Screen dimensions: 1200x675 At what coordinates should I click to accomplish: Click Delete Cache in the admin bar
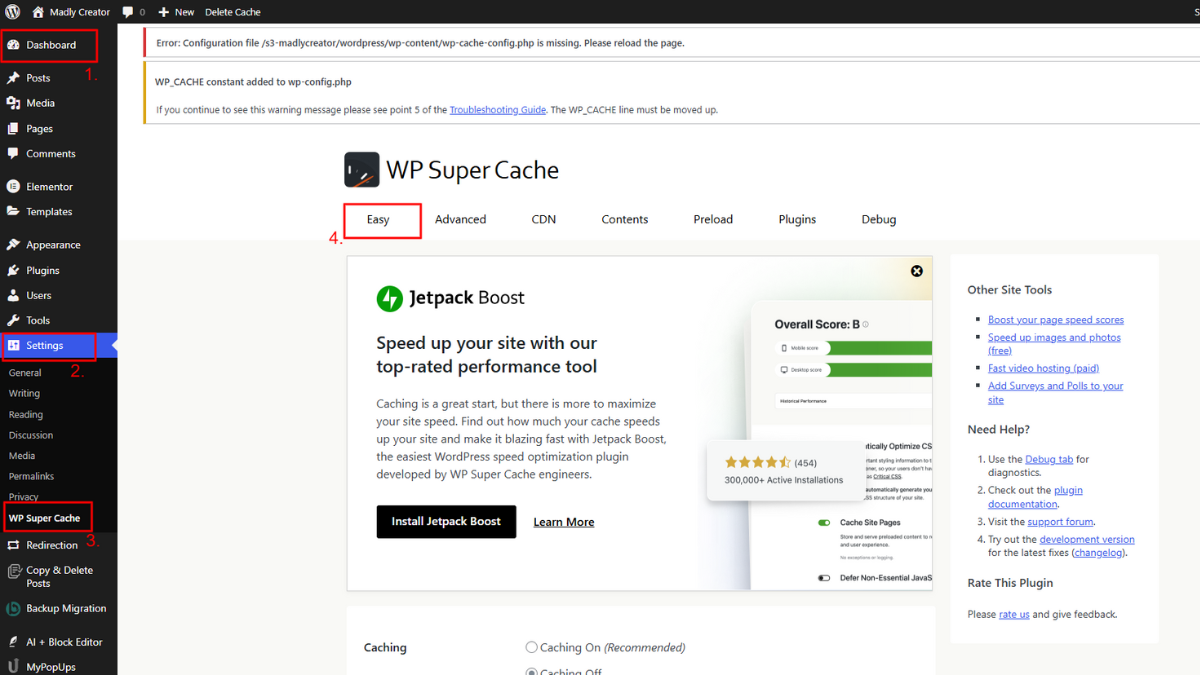(232, 12)
